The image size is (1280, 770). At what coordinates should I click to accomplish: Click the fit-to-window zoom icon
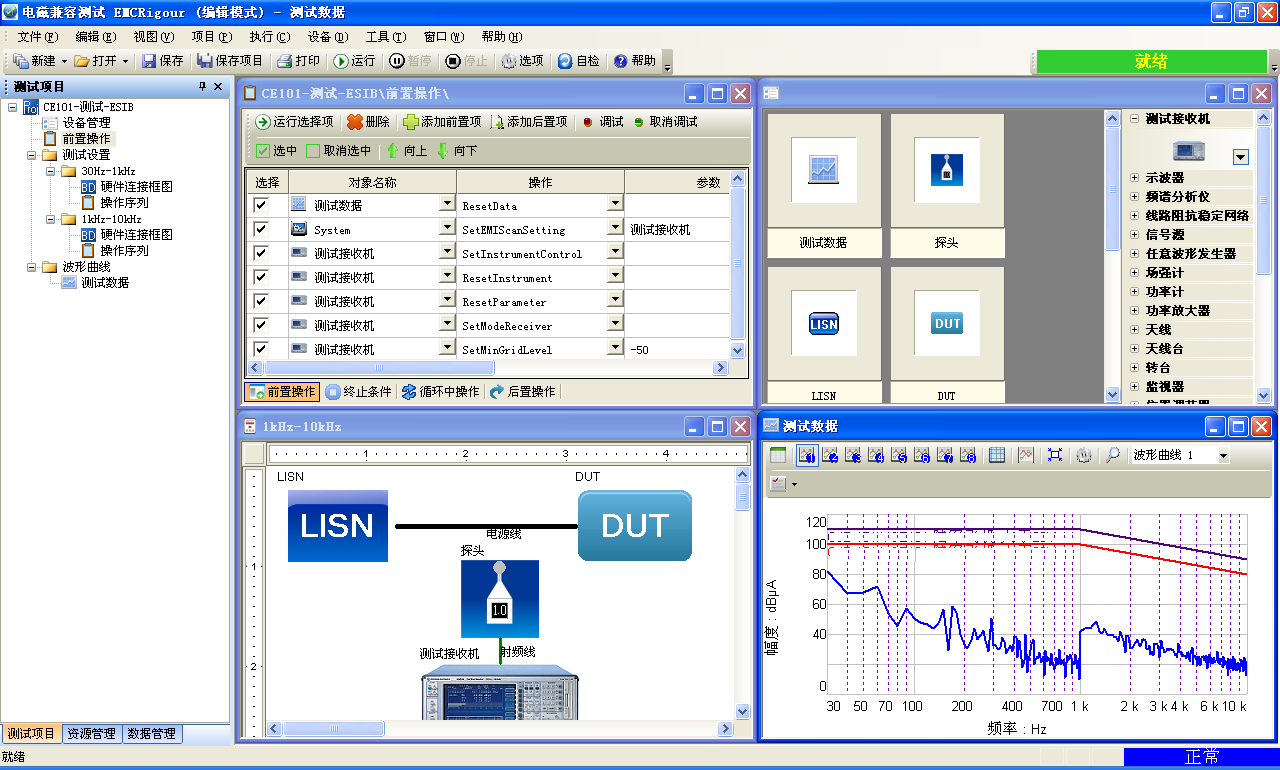coord(1054,455)
